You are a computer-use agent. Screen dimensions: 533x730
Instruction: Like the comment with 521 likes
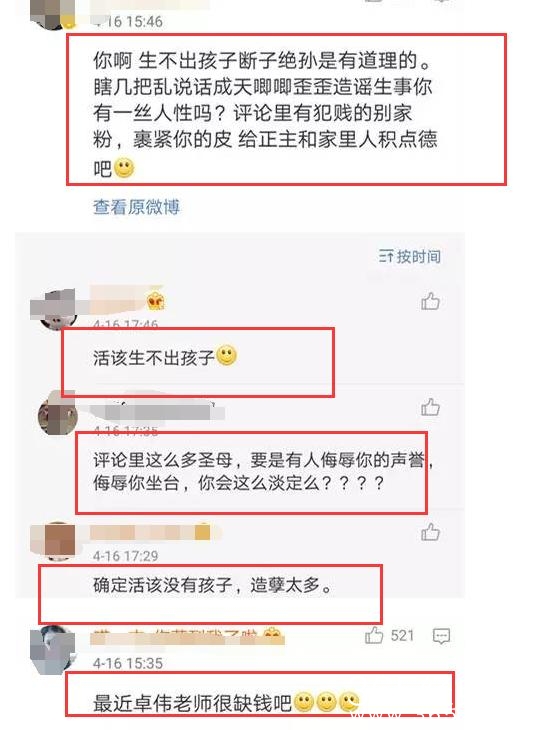374,635
